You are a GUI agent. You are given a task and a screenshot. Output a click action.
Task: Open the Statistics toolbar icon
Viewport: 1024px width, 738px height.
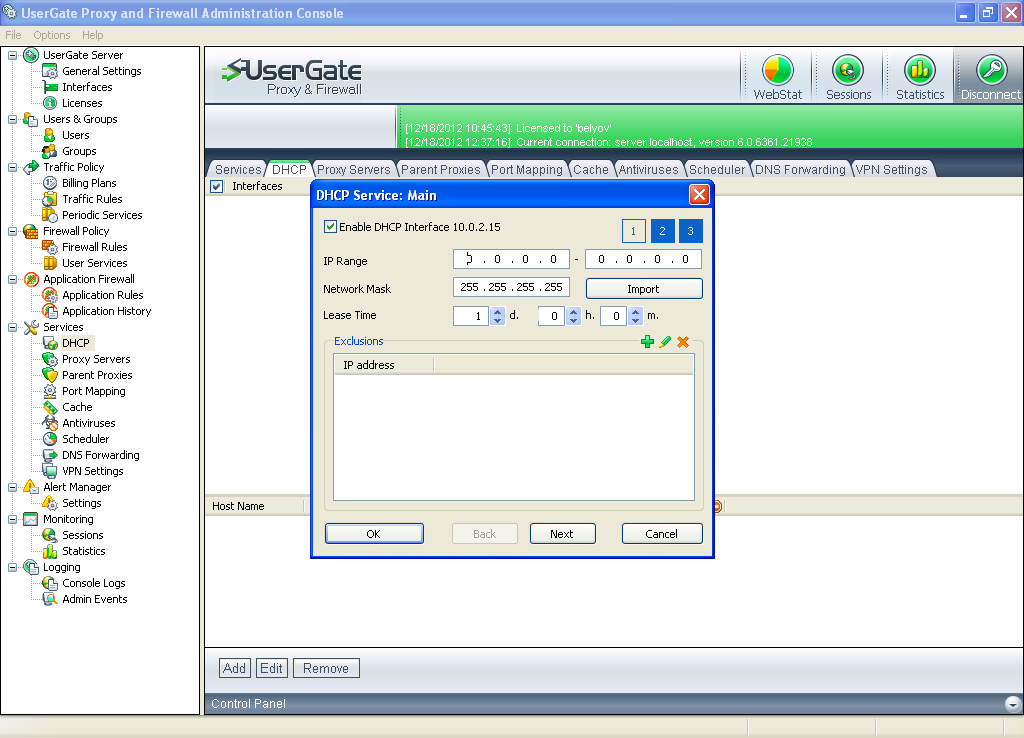tap(920, 76)
